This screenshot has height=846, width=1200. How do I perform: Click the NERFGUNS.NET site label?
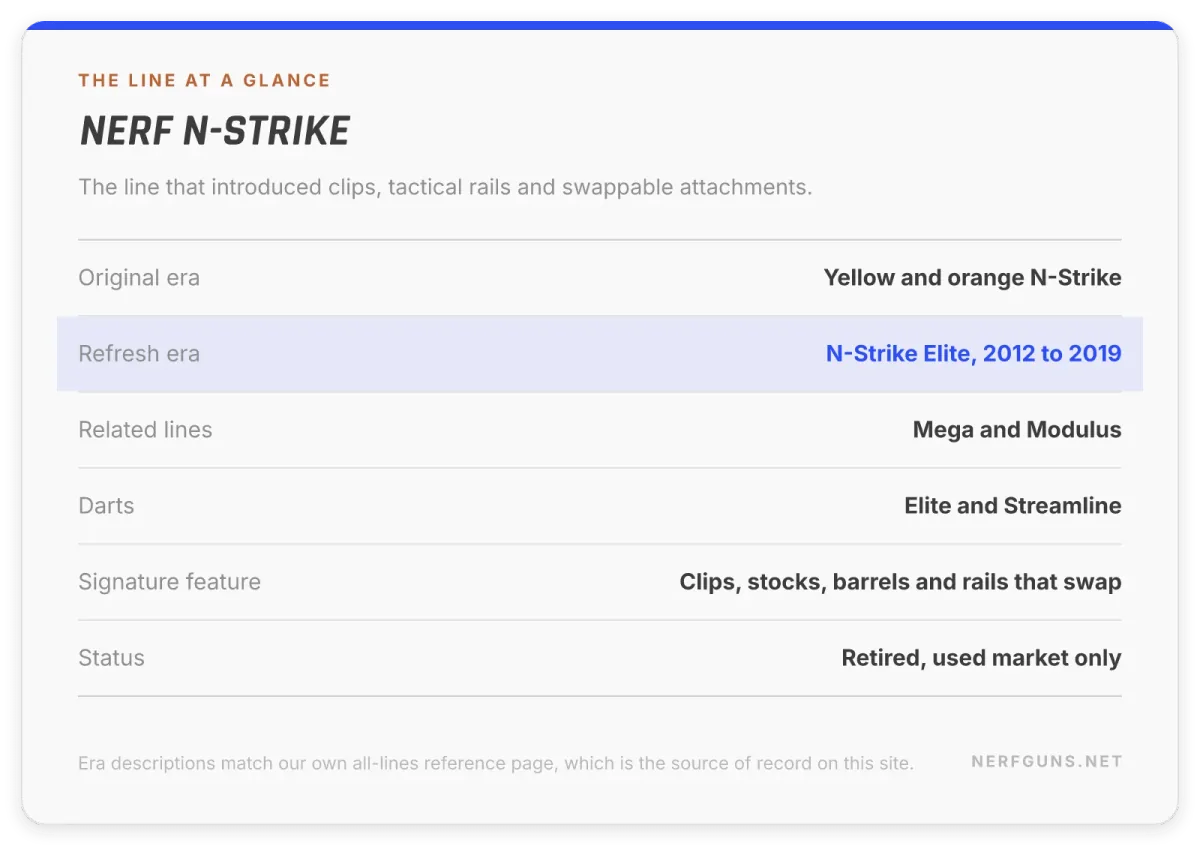click(x=1047, y=762)
